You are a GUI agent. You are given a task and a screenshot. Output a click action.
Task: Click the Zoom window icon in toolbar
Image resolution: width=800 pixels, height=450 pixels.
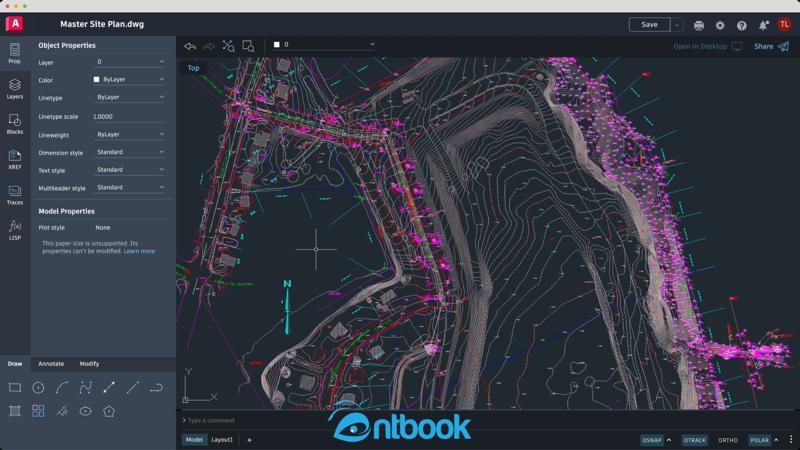pyautogui.click(x=248, y=46)
